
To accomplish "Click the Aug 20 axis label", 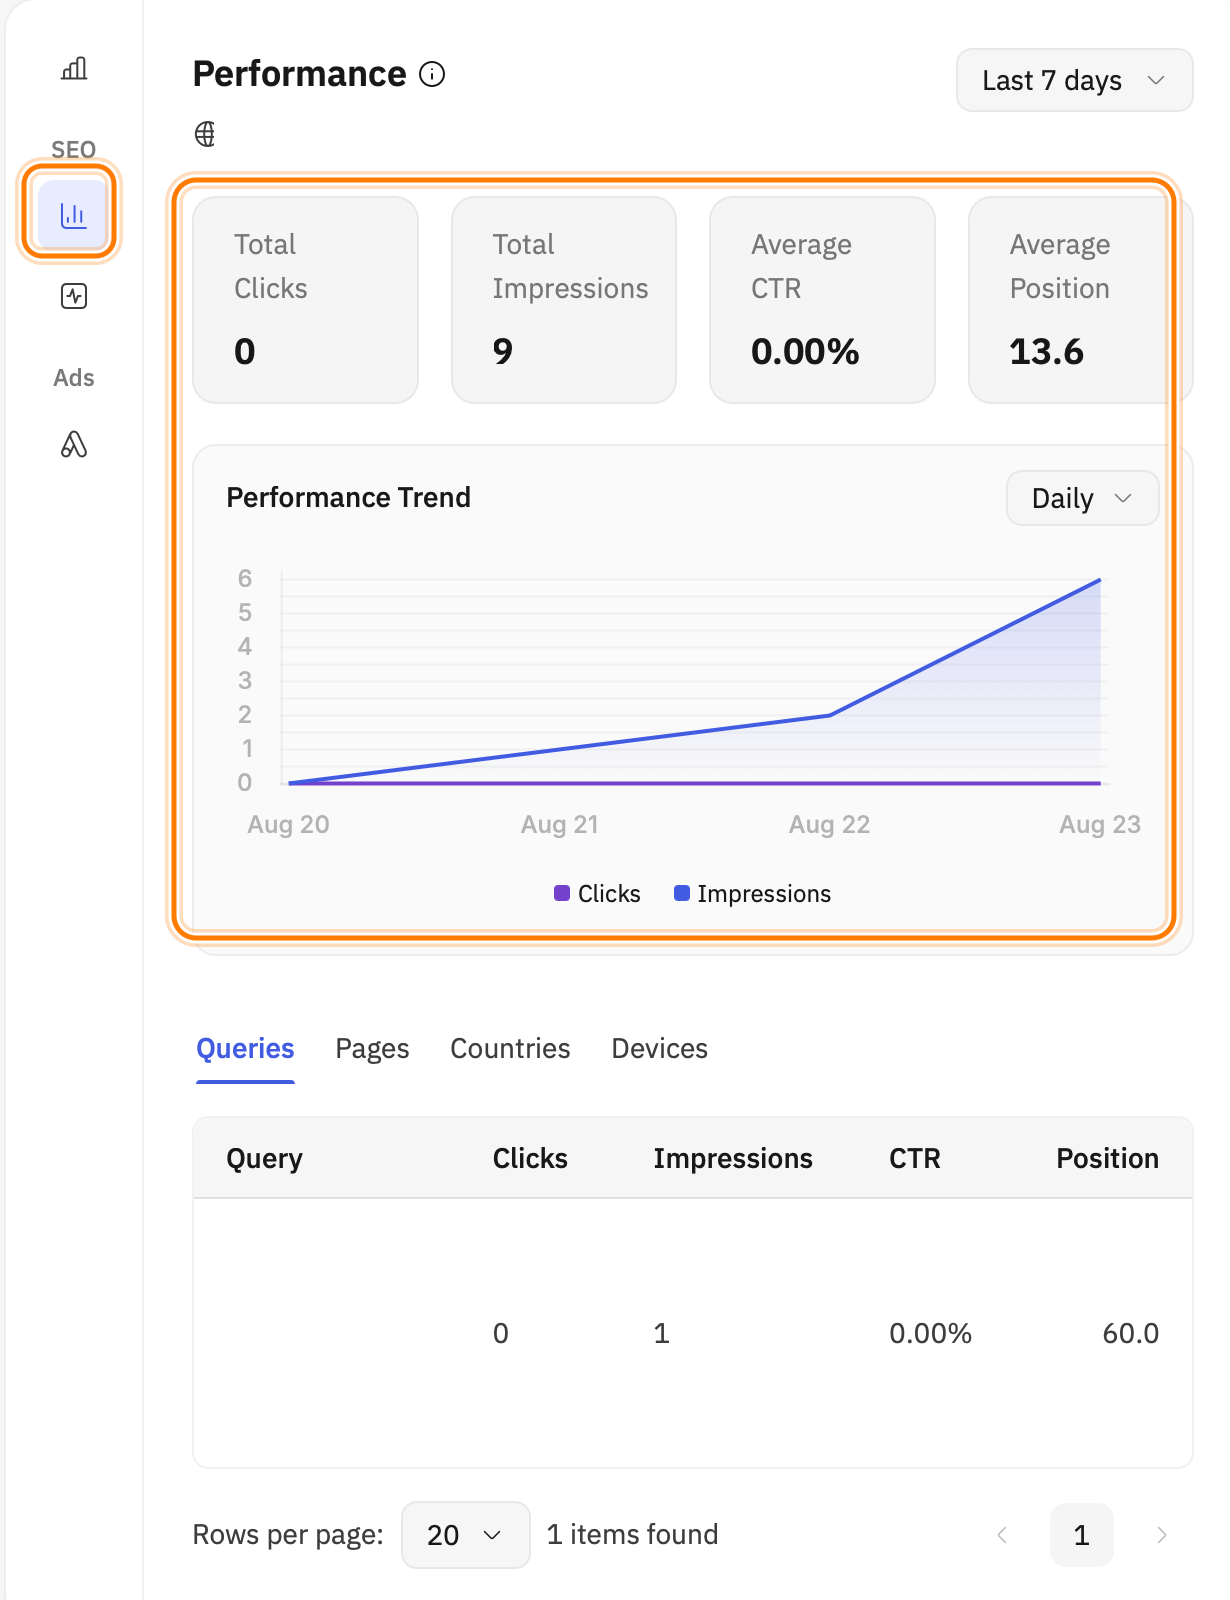I will pyautogui.click(x=288, y=824).
